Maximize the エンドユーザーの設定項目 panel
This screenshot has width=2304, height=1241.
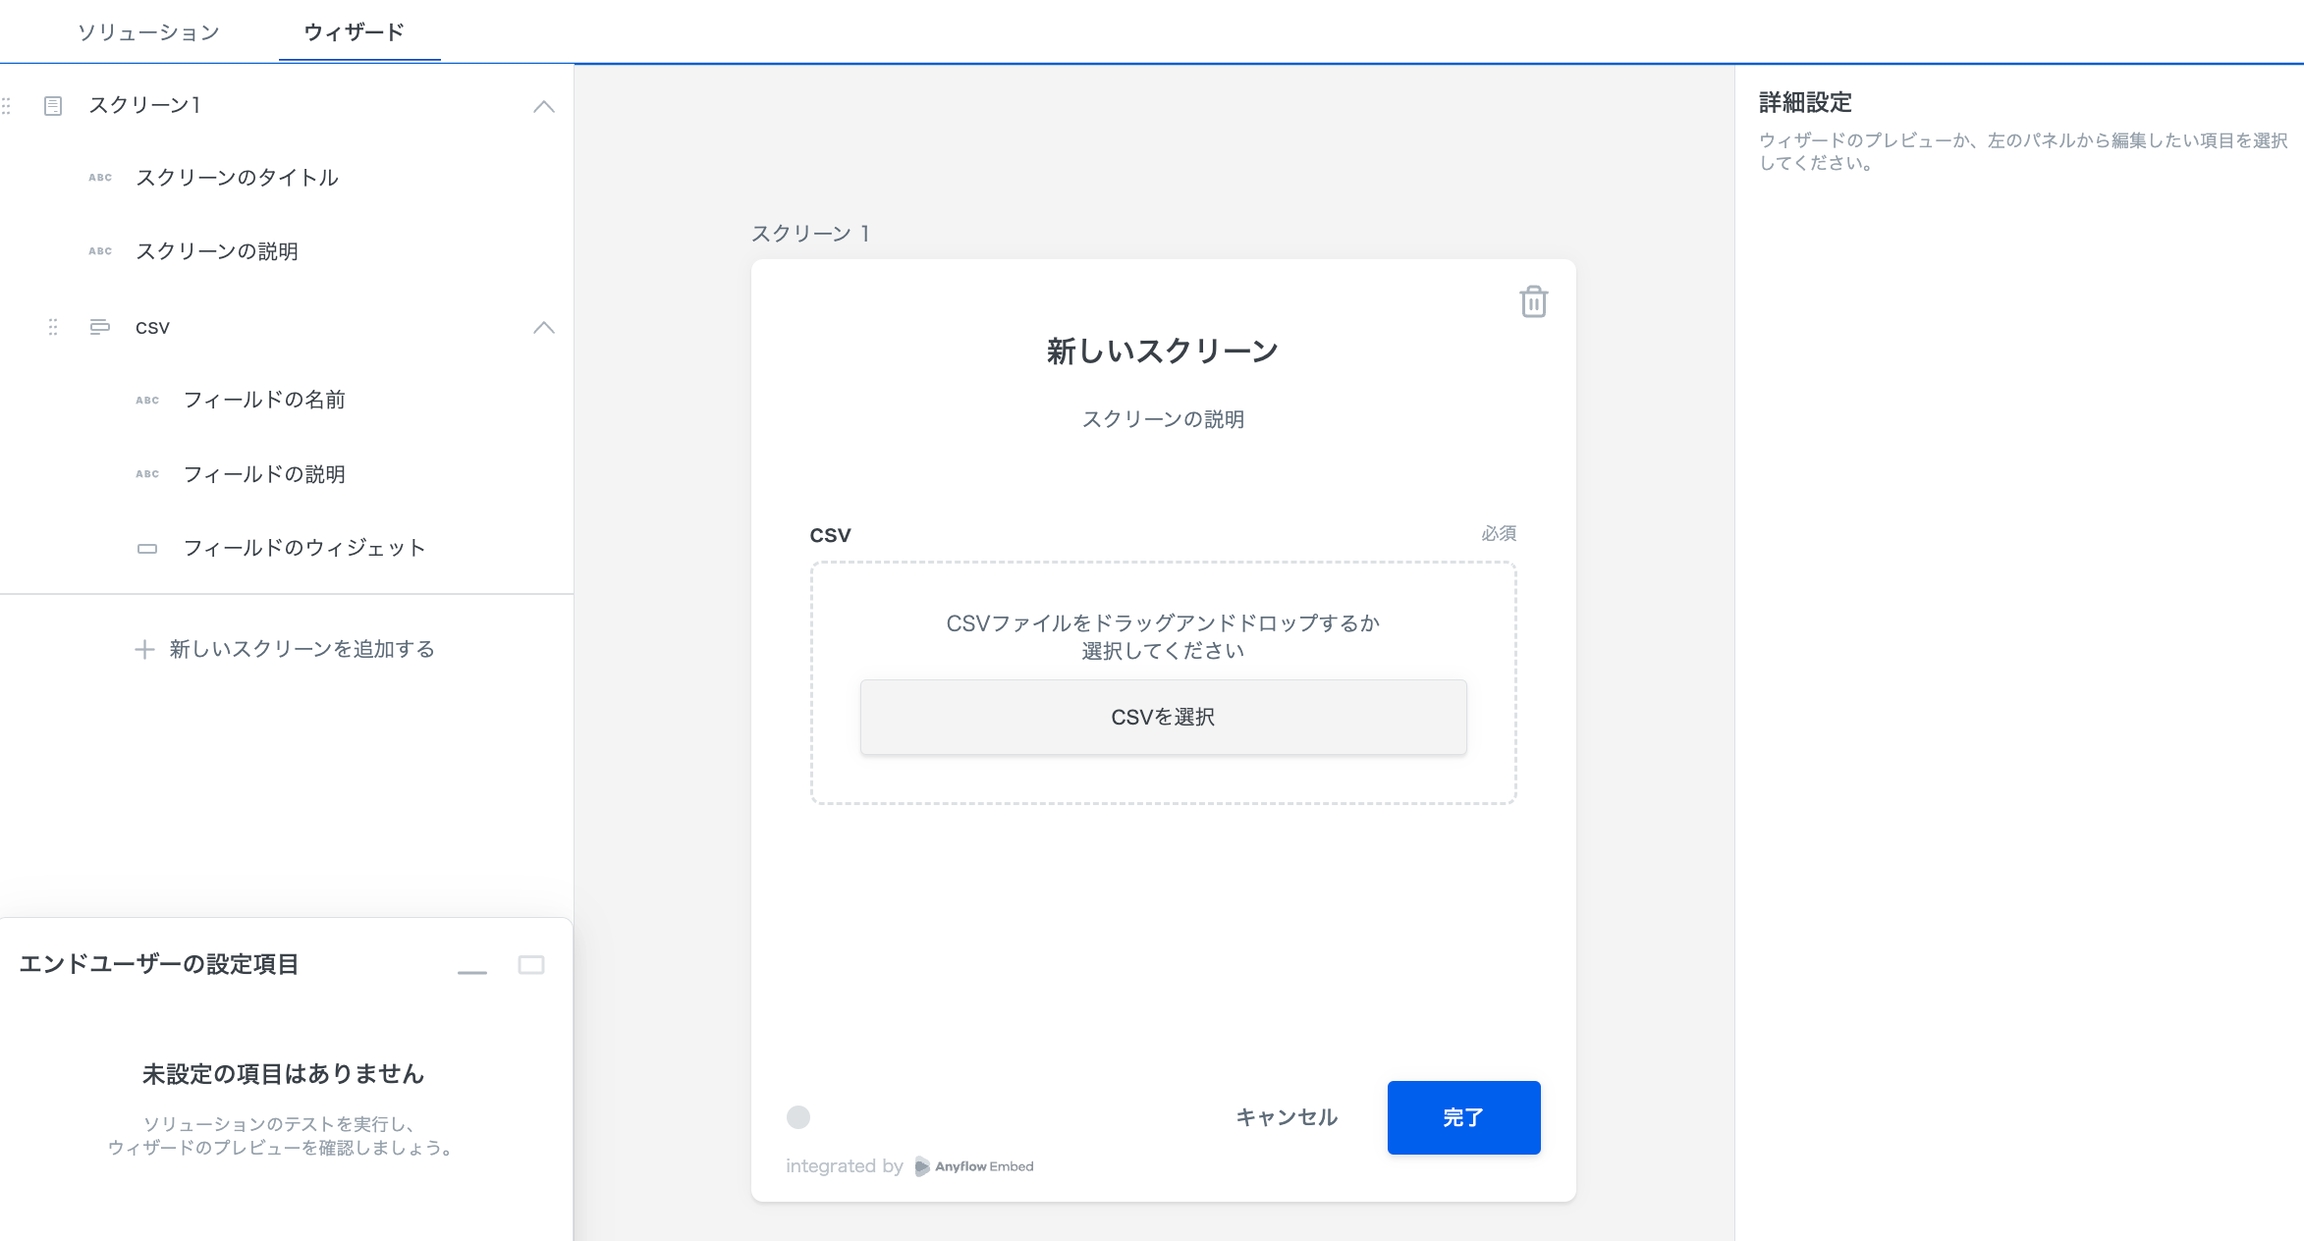[531, 965]
